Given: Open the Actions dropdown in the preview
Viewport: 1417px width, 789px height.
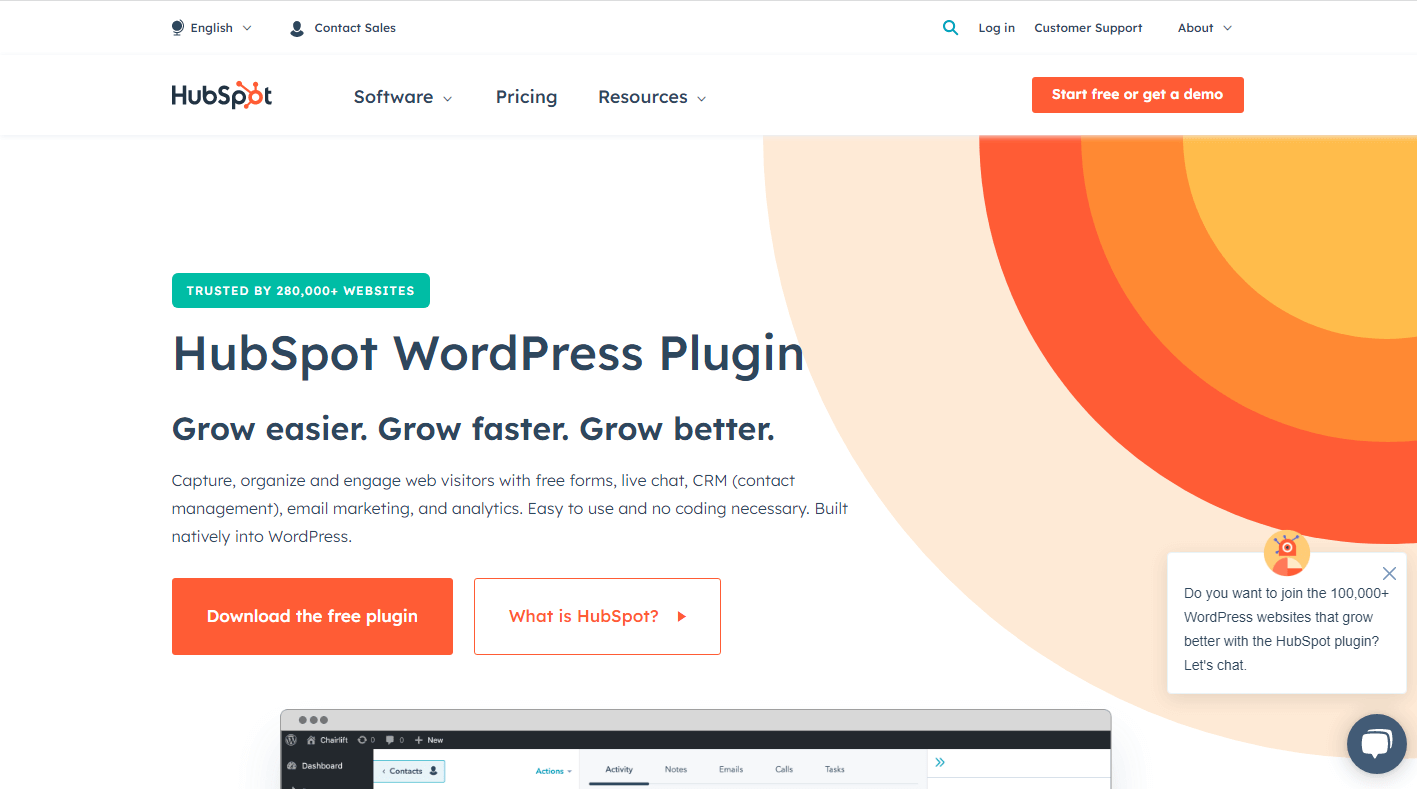Looking at the screenshot, I should [552, 771].
